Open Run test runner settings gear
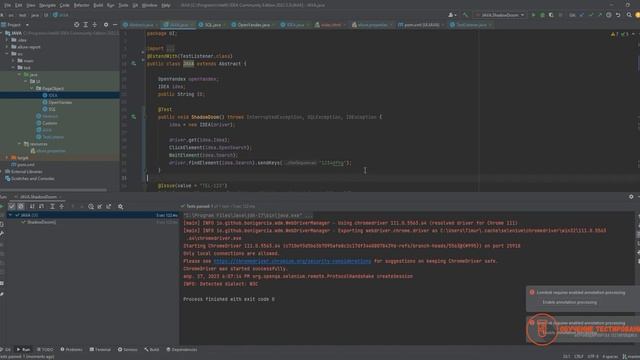This screenshot has width=640, height=360. click(121, 207)
